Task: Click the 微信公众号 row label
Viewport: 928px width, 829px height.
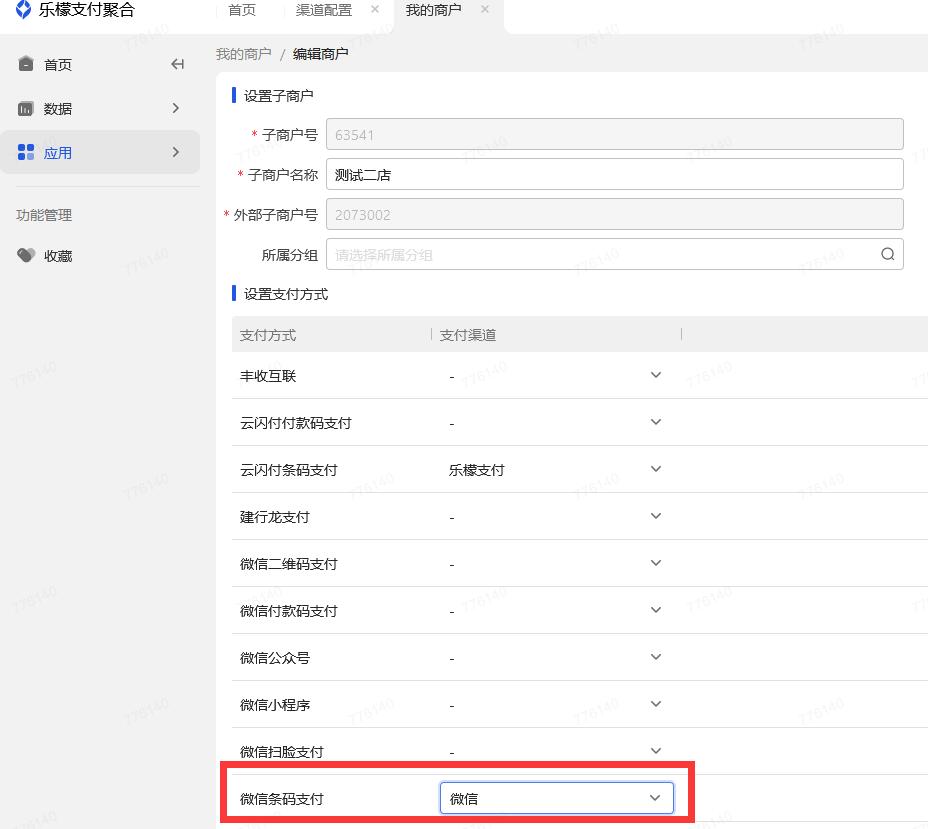Action: point(275,658)
